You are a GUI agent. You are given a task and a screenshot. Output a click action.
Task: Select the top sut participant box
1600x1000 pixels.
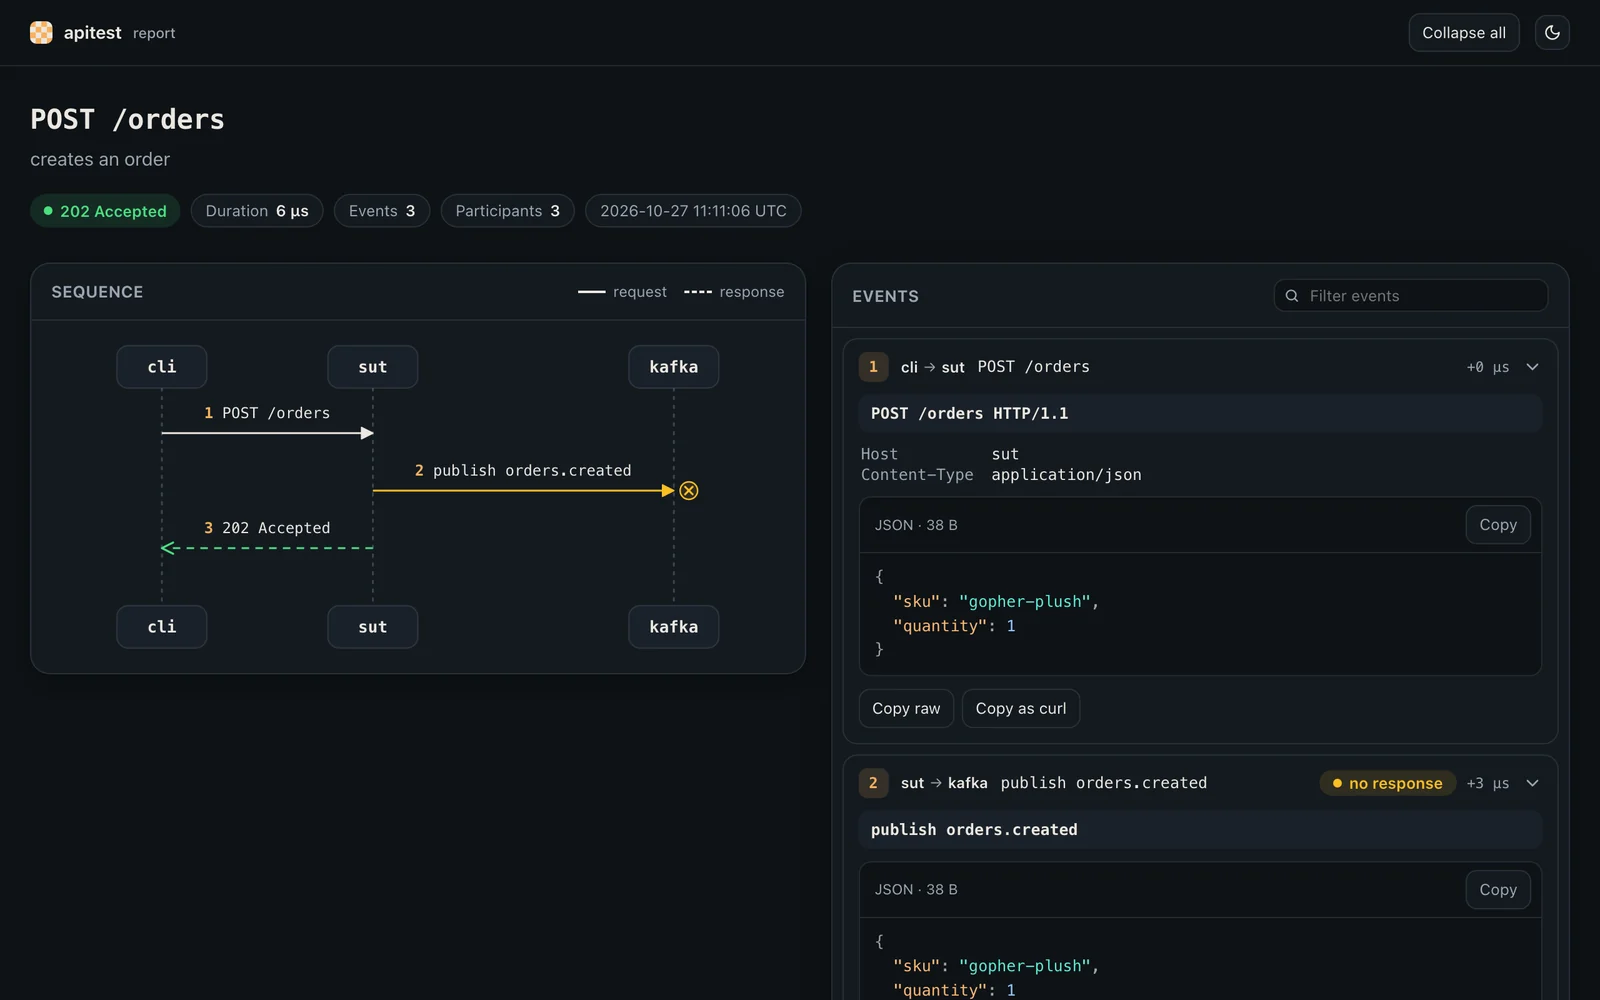pyautogui.click(x=373, y=367)
